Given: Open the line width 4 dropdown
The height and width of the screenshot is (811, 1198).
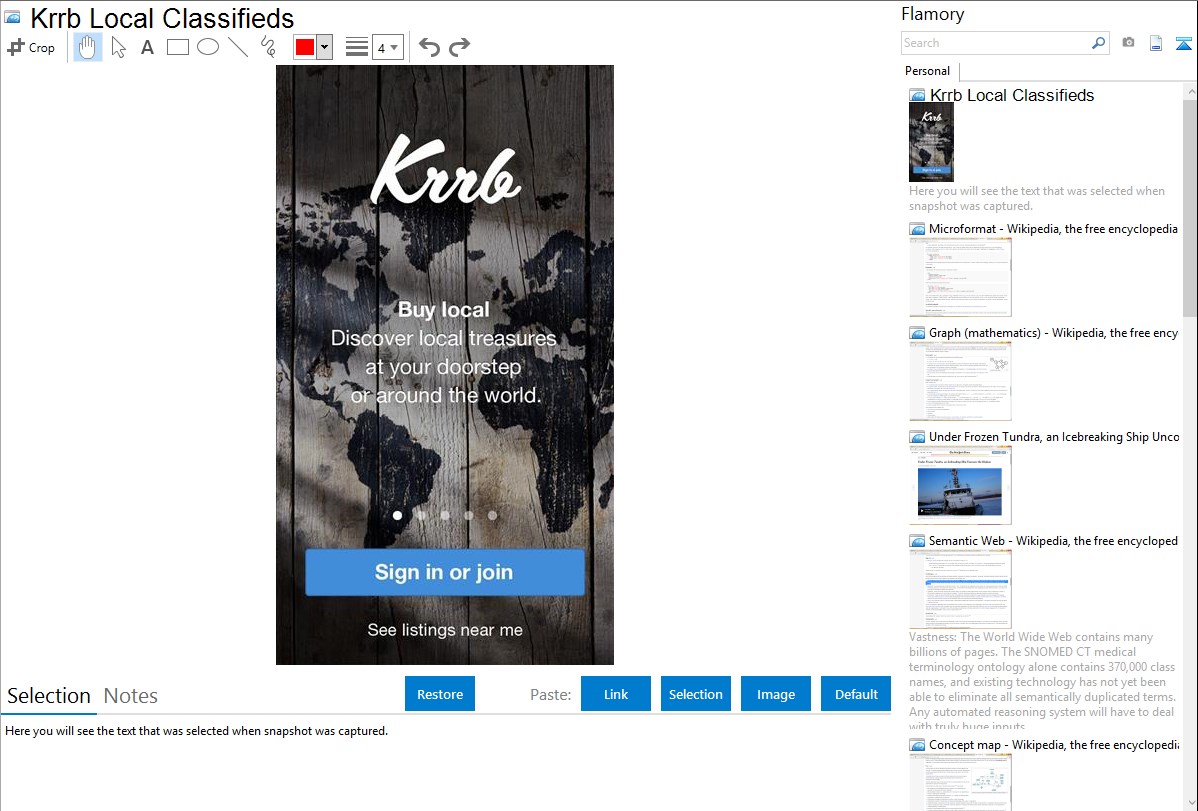Looking at the screenshot, I should coord(387,47).
